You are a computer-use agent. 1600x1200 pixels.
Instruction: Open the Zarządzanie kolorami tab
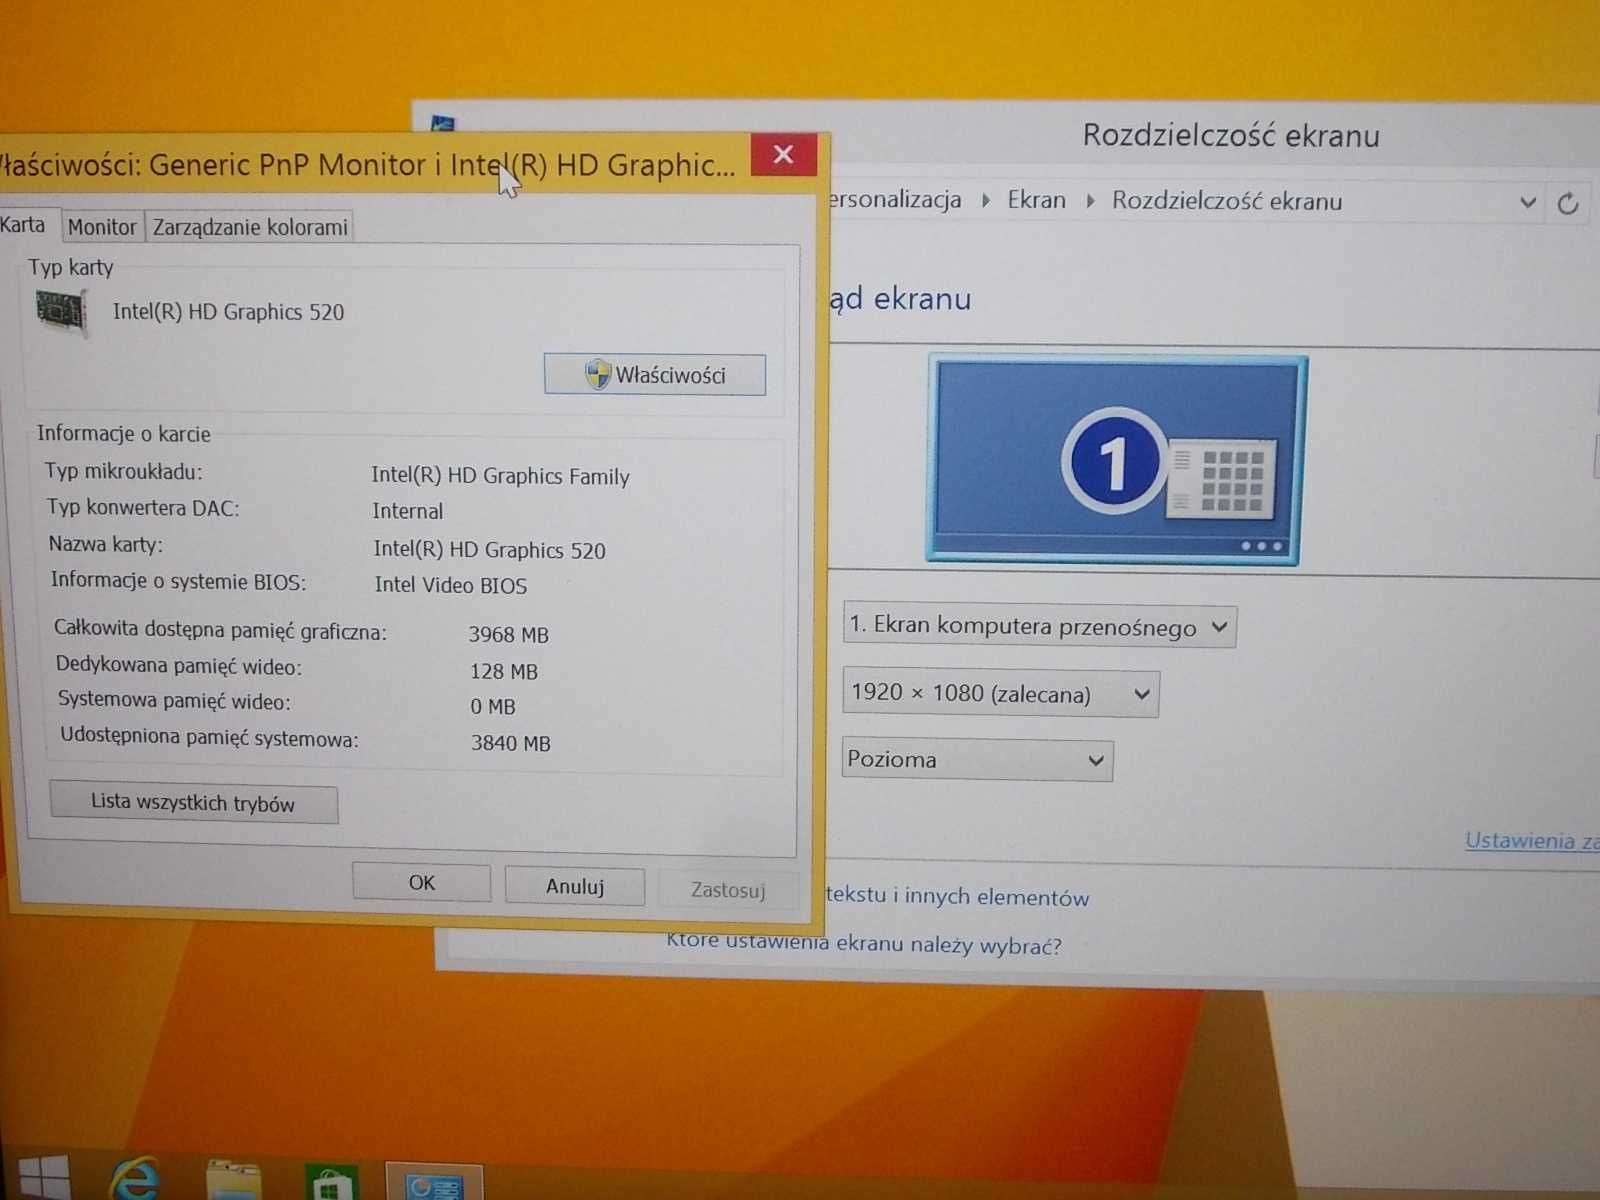[250, 227]
